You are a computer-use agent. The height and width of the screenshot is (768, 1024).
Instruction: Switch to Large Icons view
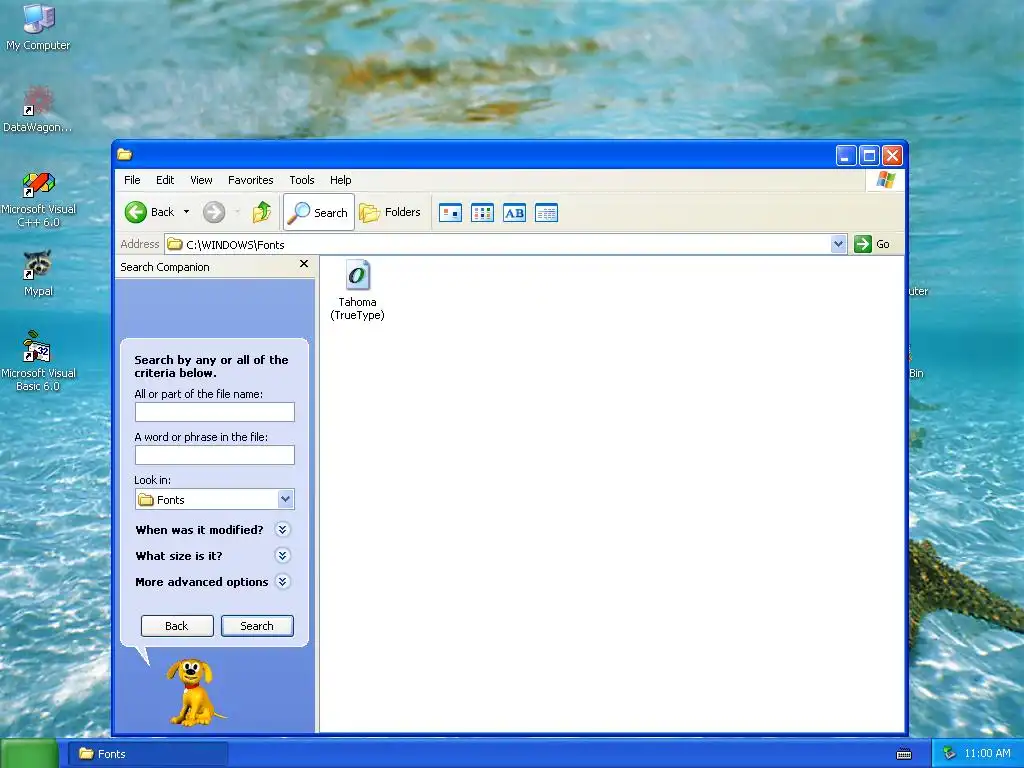tap(451, 213)
